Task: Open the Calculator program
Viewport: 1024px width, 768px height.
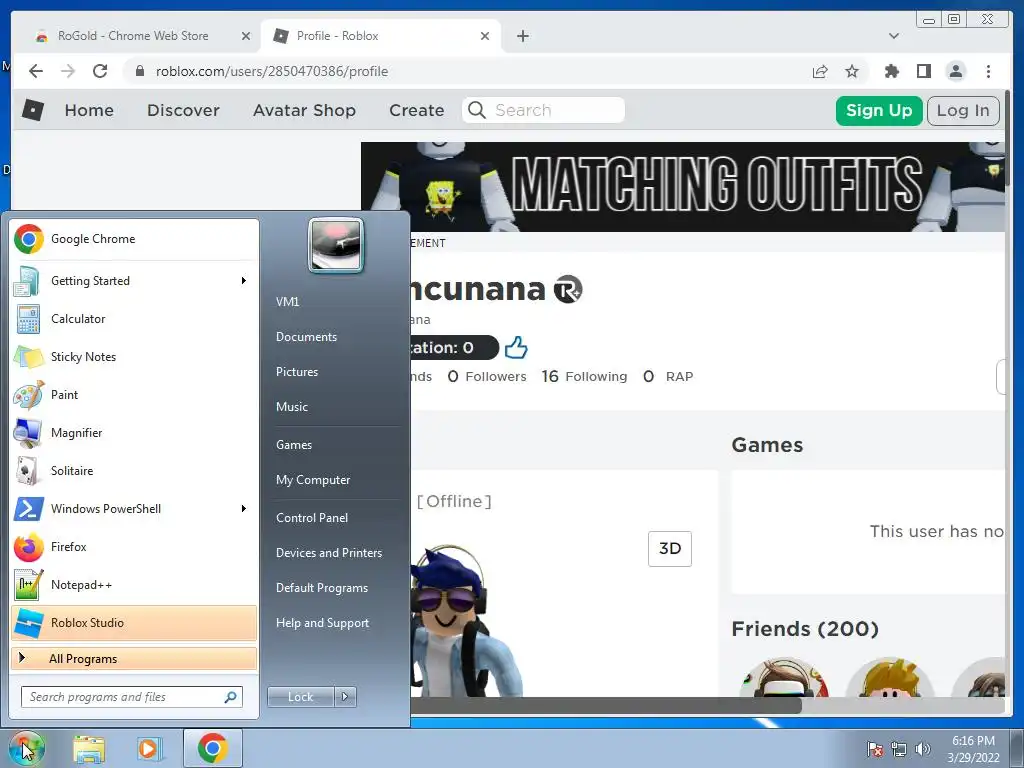Action: tap(134, 319)
